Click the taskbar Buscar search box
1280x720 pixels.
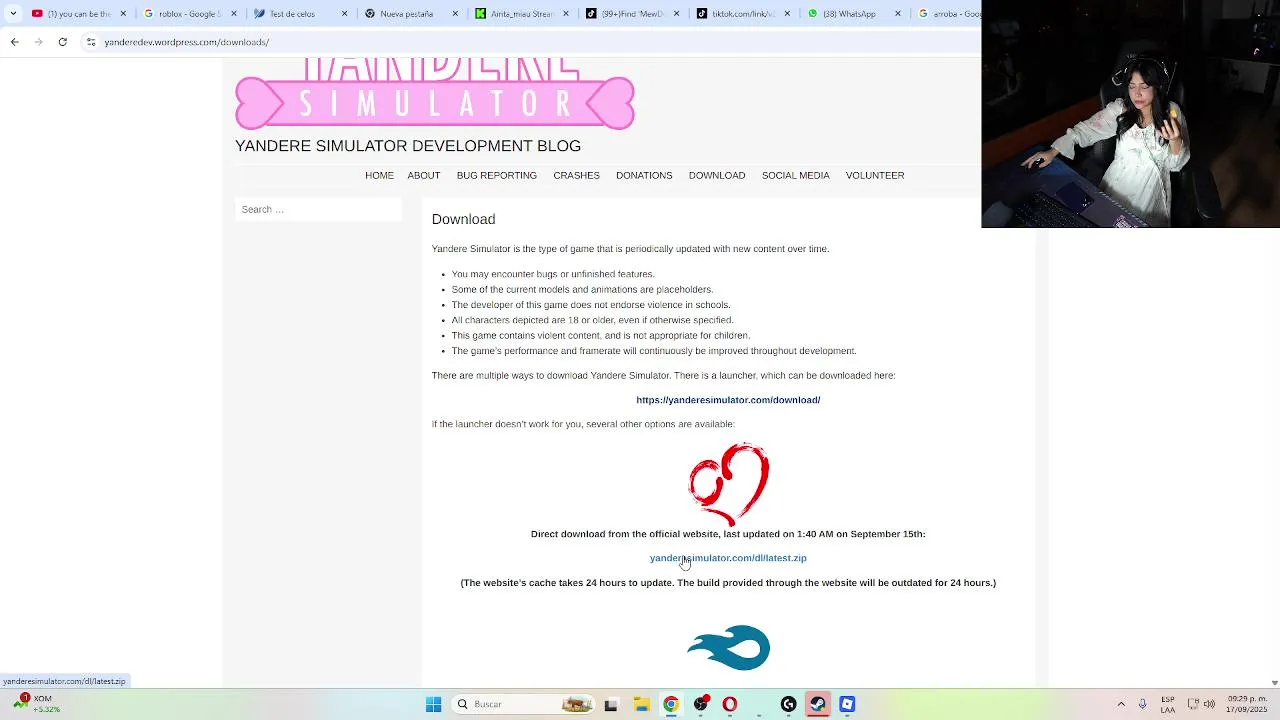coord(523,704)
